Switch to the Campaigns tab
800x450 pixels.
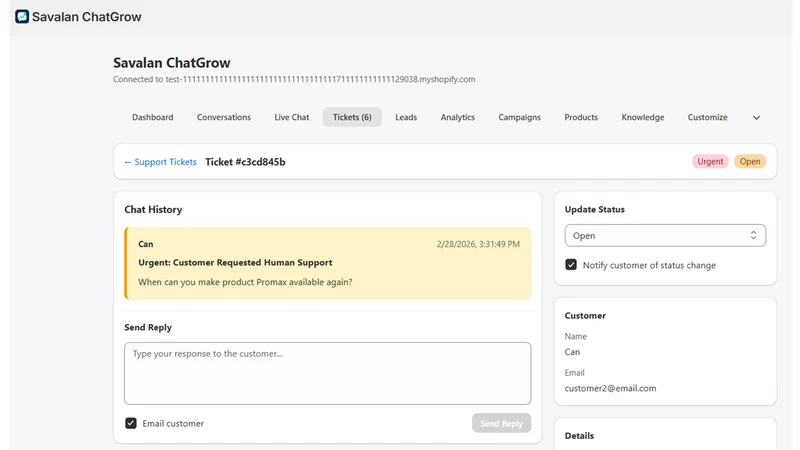pyautogui.click(x=519, y=117)
